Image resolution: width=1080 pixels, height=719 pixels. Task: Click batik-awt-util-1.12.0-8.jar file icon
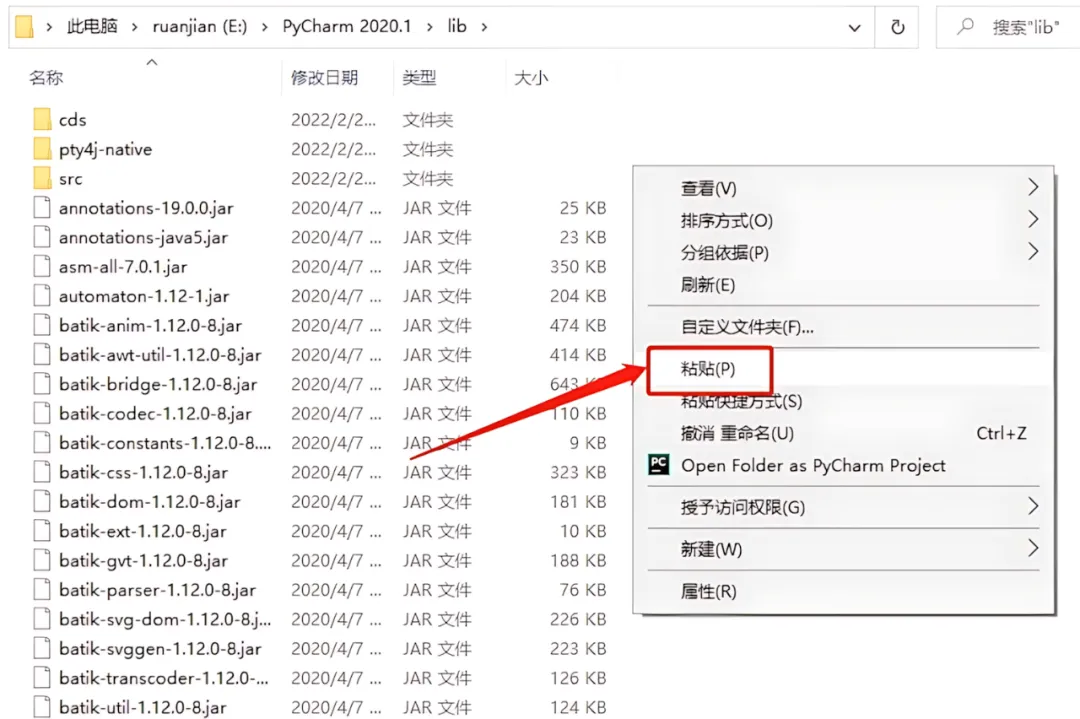pyautogui.click(x=42, y=355)
